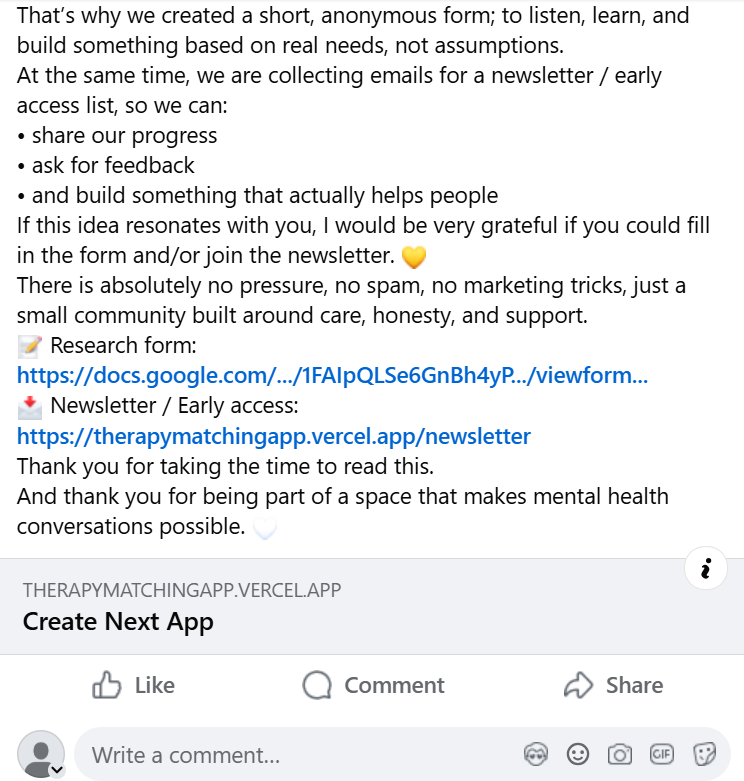This screenshot has height=781, width=744.
Task: Click the Like button label text
Action: [154, 685]
